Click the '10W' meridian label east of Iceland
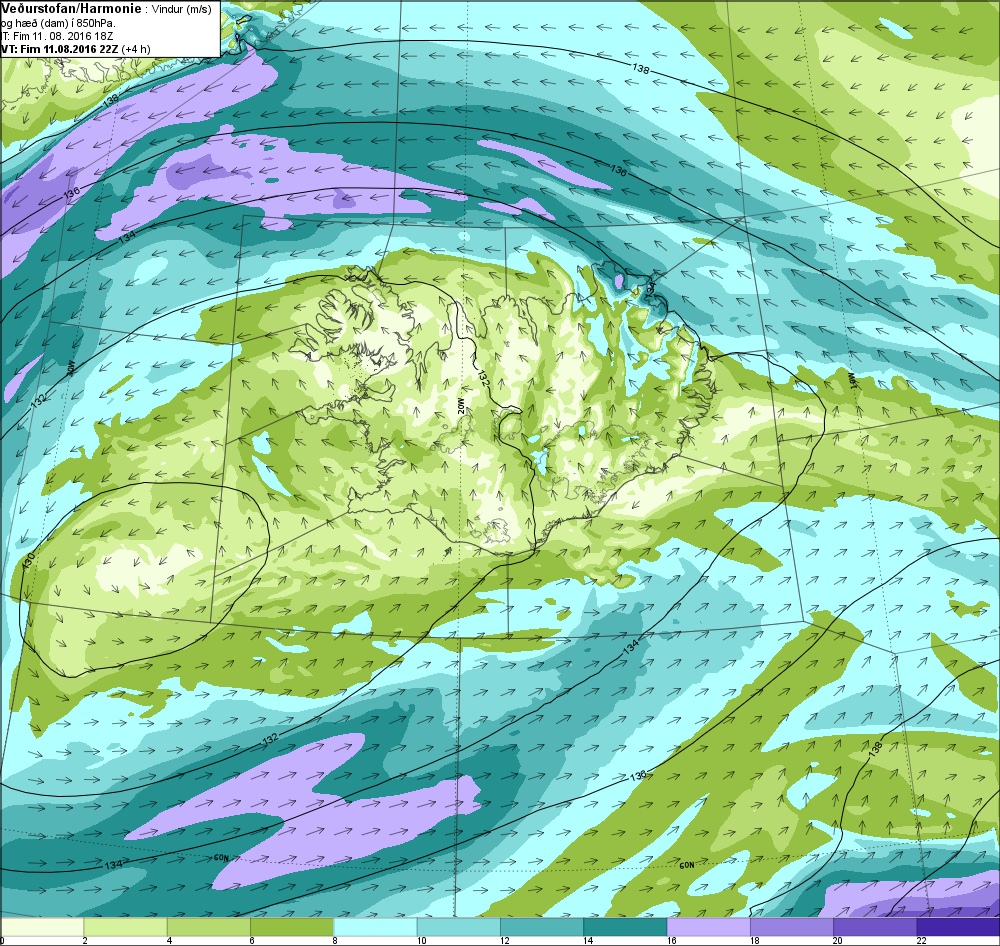 pyautogui.click(x=851, y=379)
